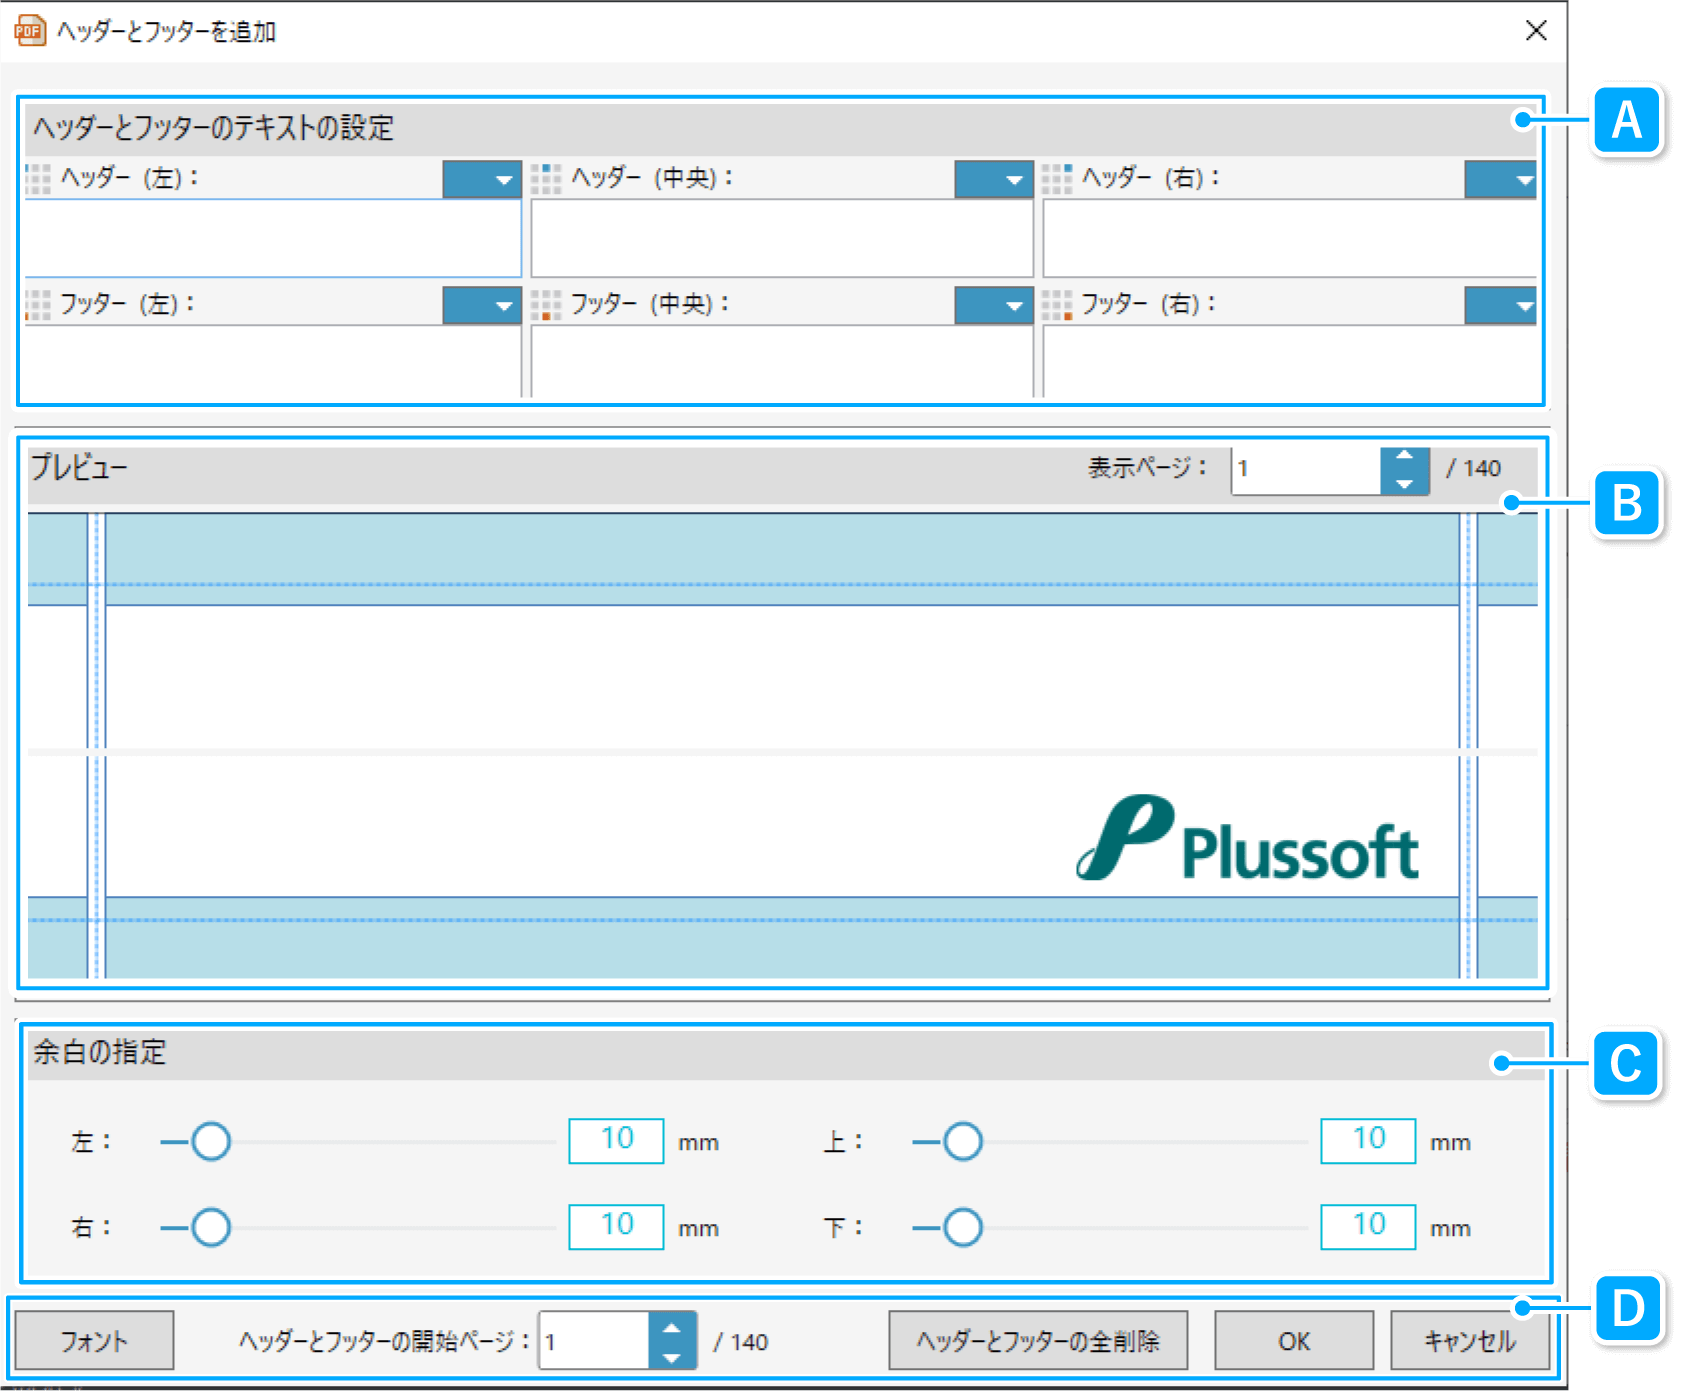Click the right margin slider handle

[x=211, y=1227]
